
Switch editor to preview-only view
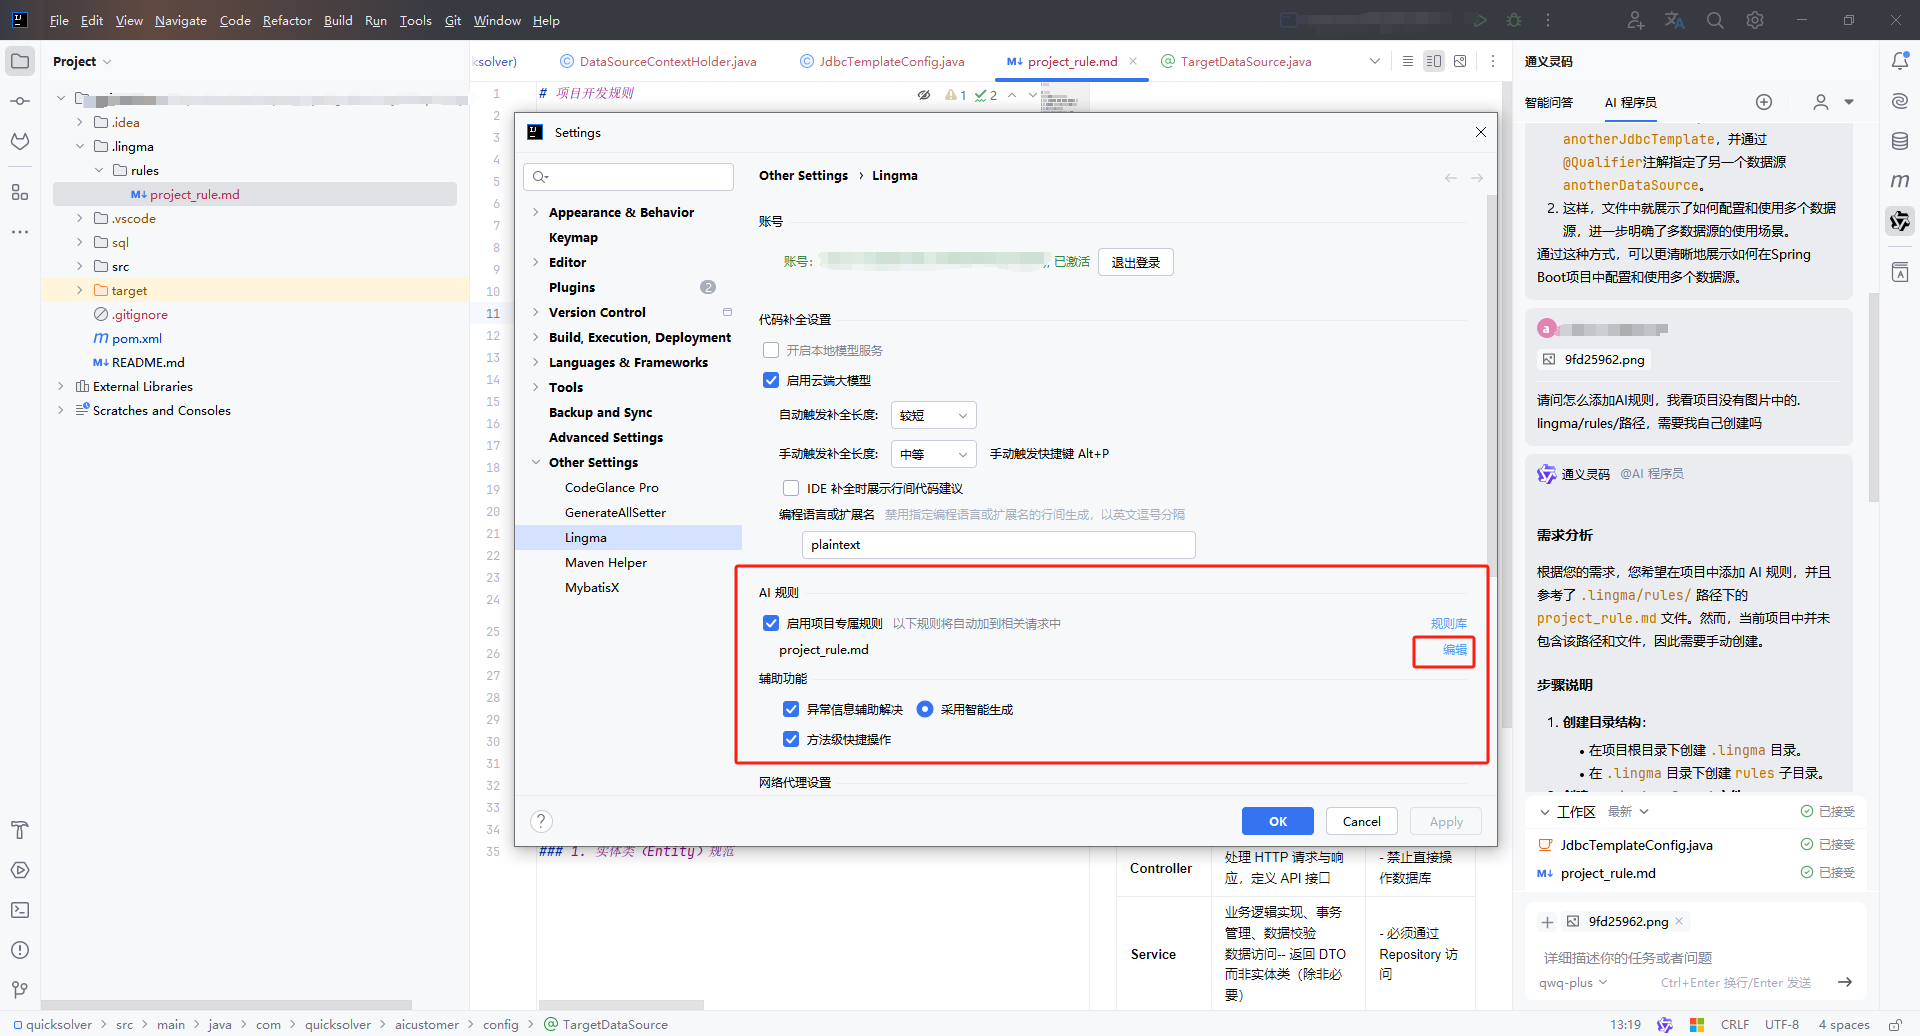(x=1460, y=61)
